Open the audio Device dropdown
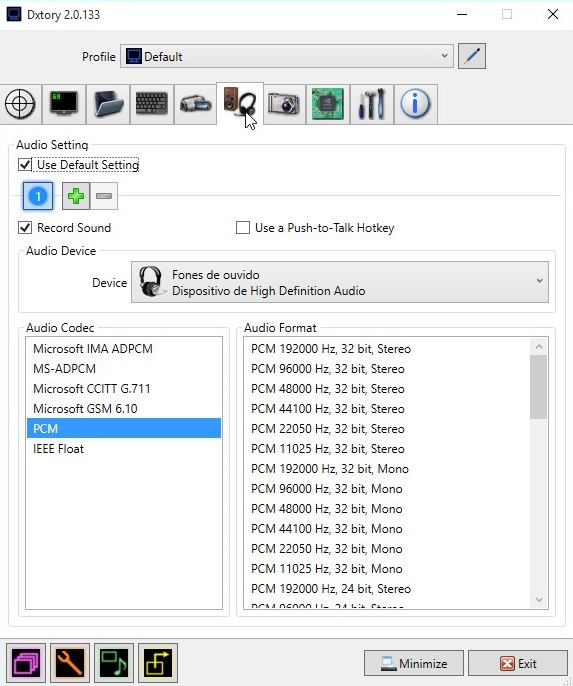Screen dimensions: 573x686 340,282
